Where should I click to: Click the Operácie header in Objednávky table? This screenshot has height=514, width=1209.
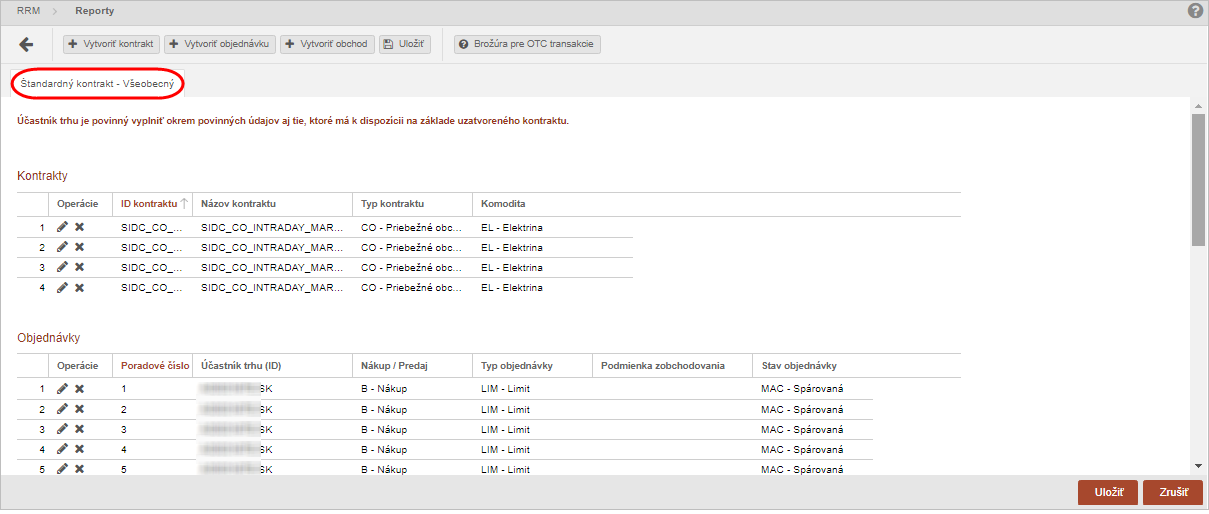pyautogui.click(x=78, y=365)
